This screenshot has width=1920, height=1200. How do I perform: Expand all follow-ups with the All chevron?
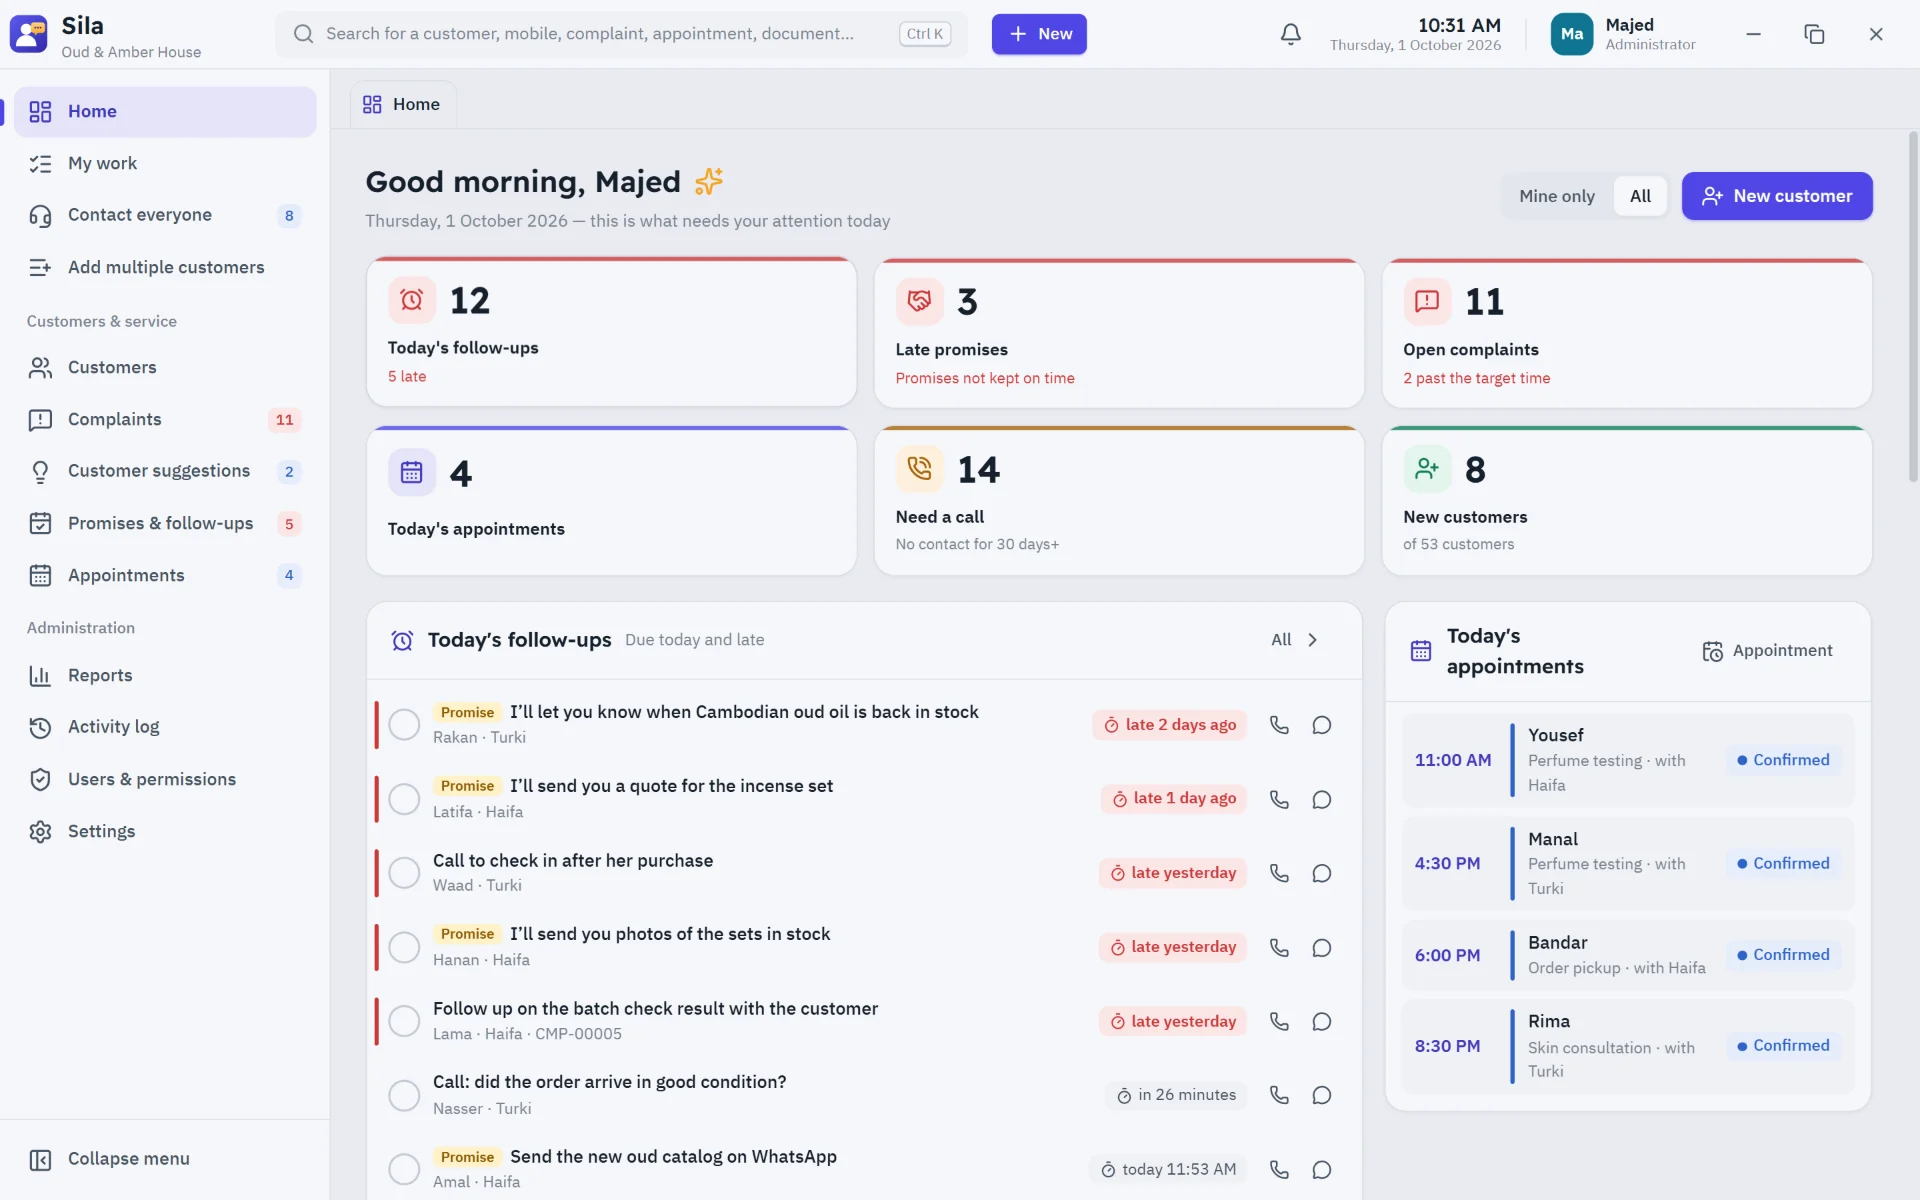click(1295, 640)
